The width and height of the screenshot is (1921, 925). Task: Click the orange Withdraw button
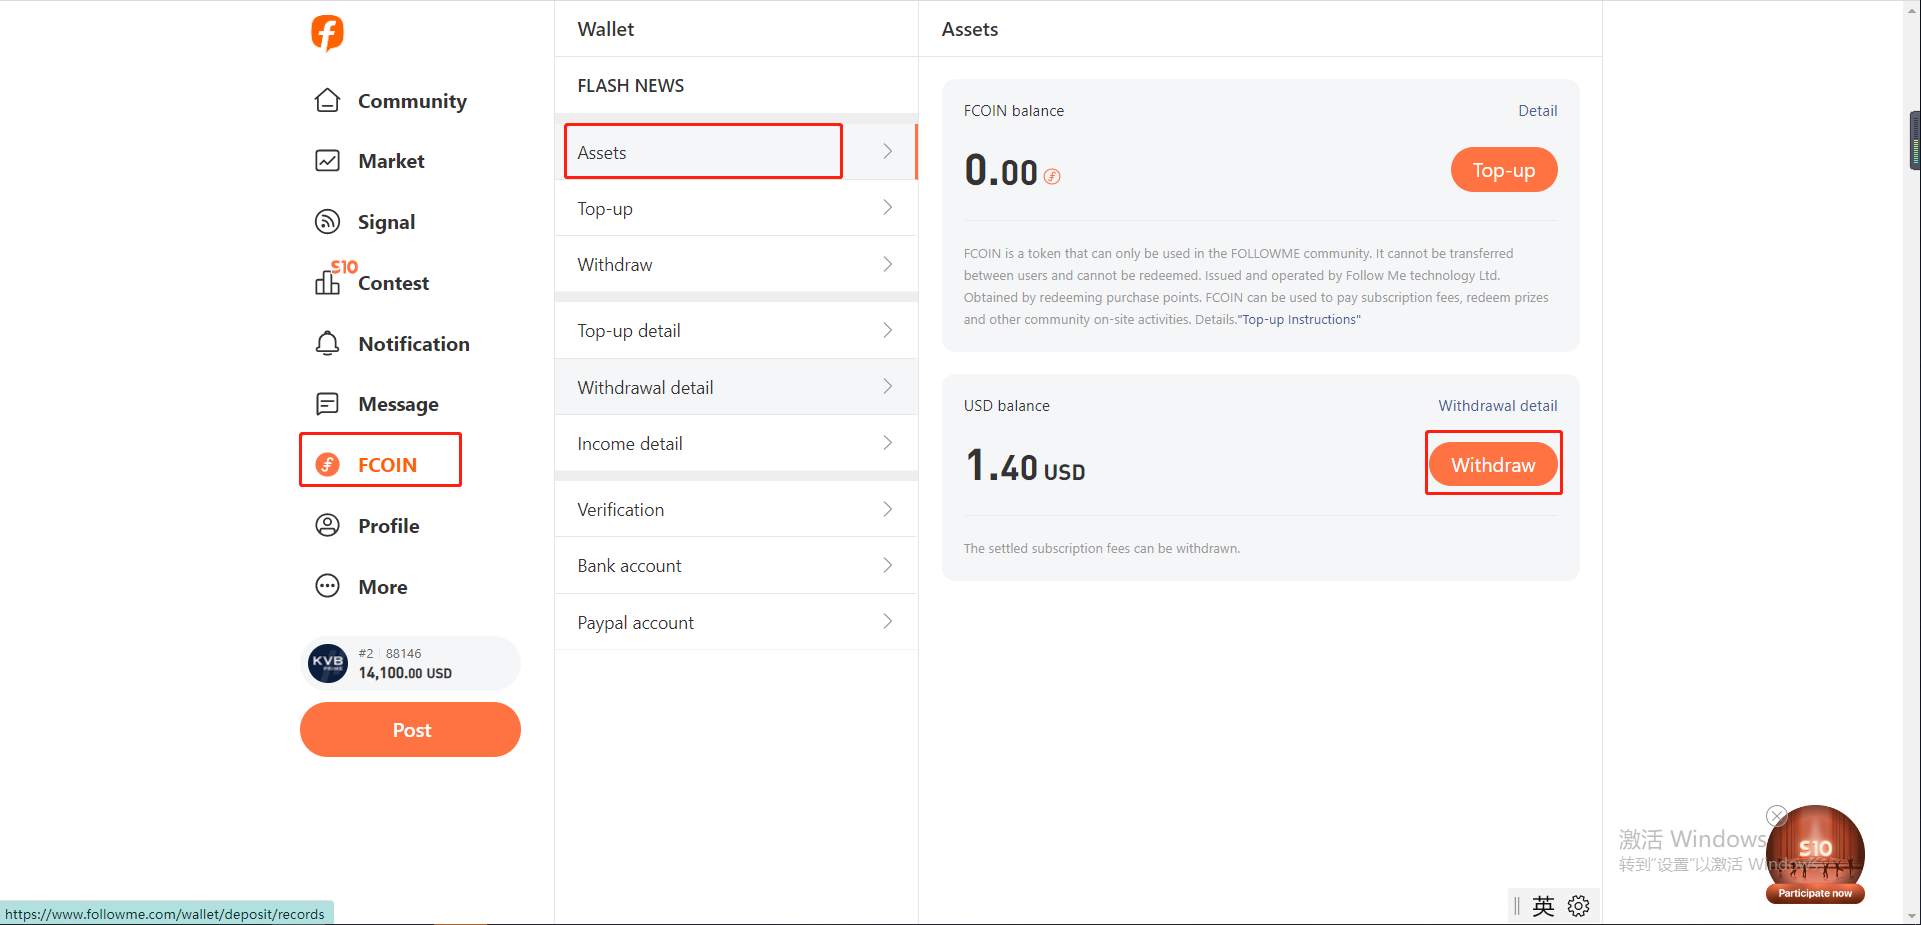tap(1493, 465)
